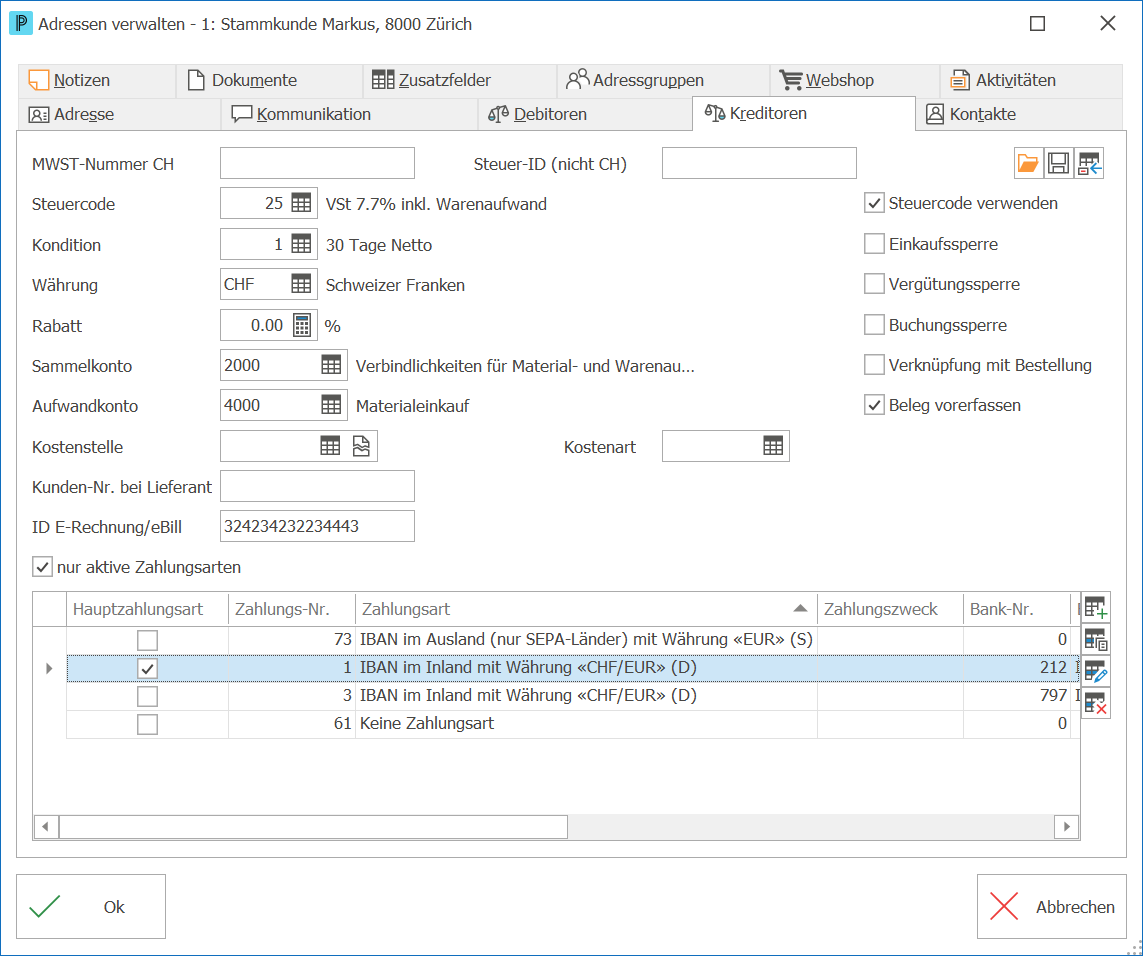Duplicate the selected payment method row
This screenshot has height=956, width=1143.
pyautogui.click(x=1096, y=639)
